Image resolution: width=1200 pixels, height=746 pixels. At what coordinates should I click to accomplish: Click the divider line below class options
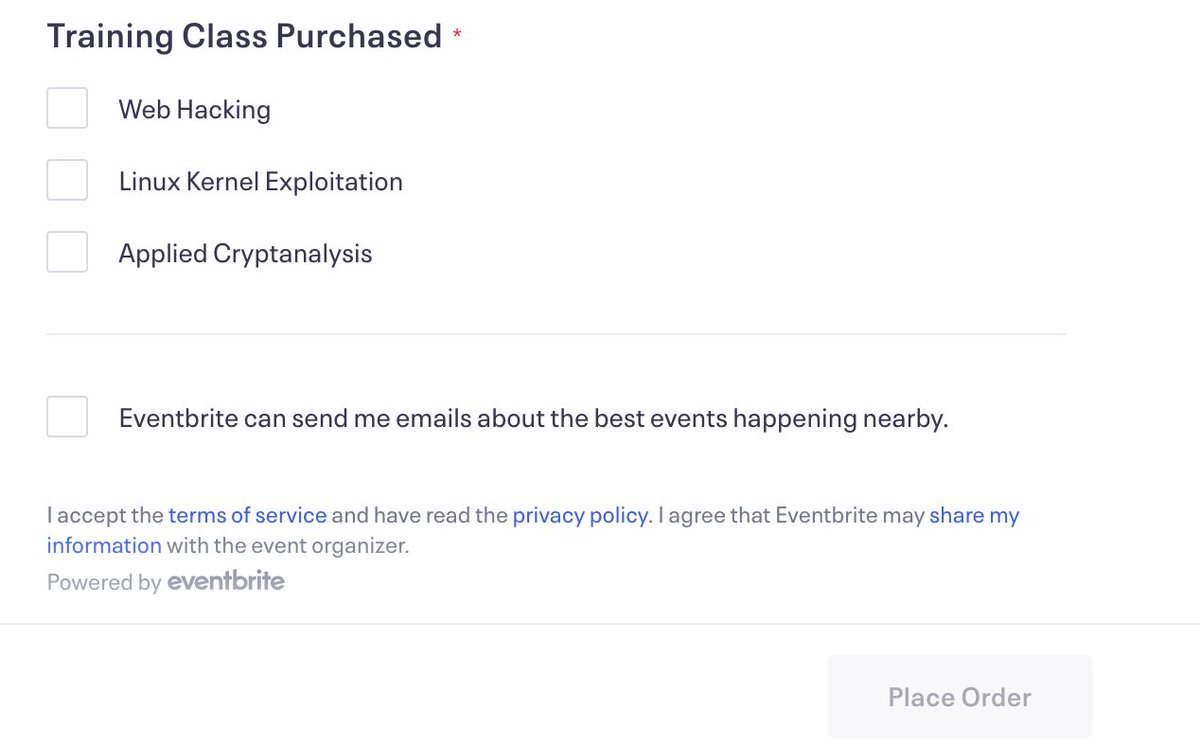556,334
